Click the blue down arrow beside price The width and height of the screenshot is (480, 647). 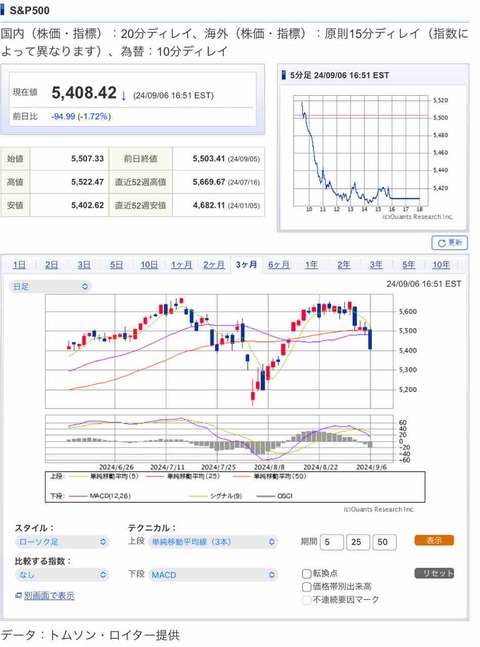click(123, 96)
